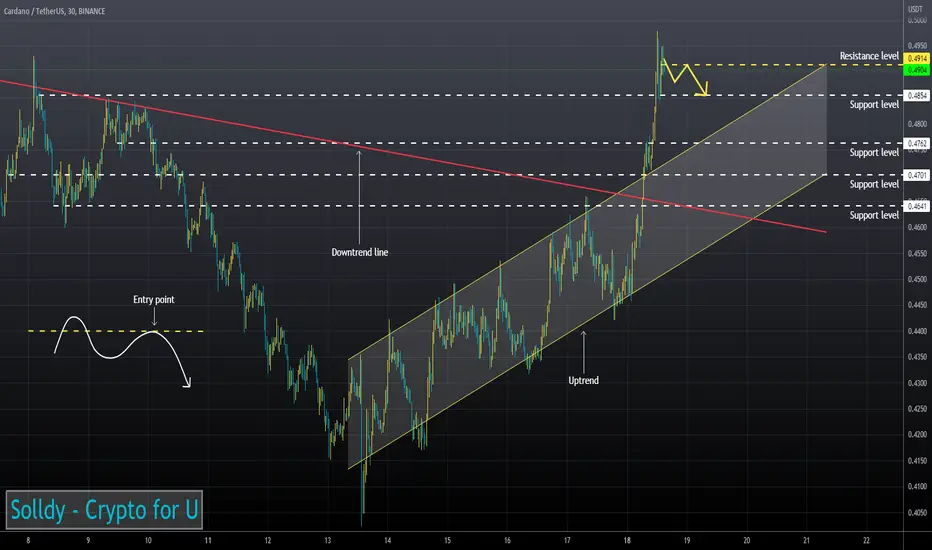
Task: Click date 8 on time axis
Action: pos(28,540)
